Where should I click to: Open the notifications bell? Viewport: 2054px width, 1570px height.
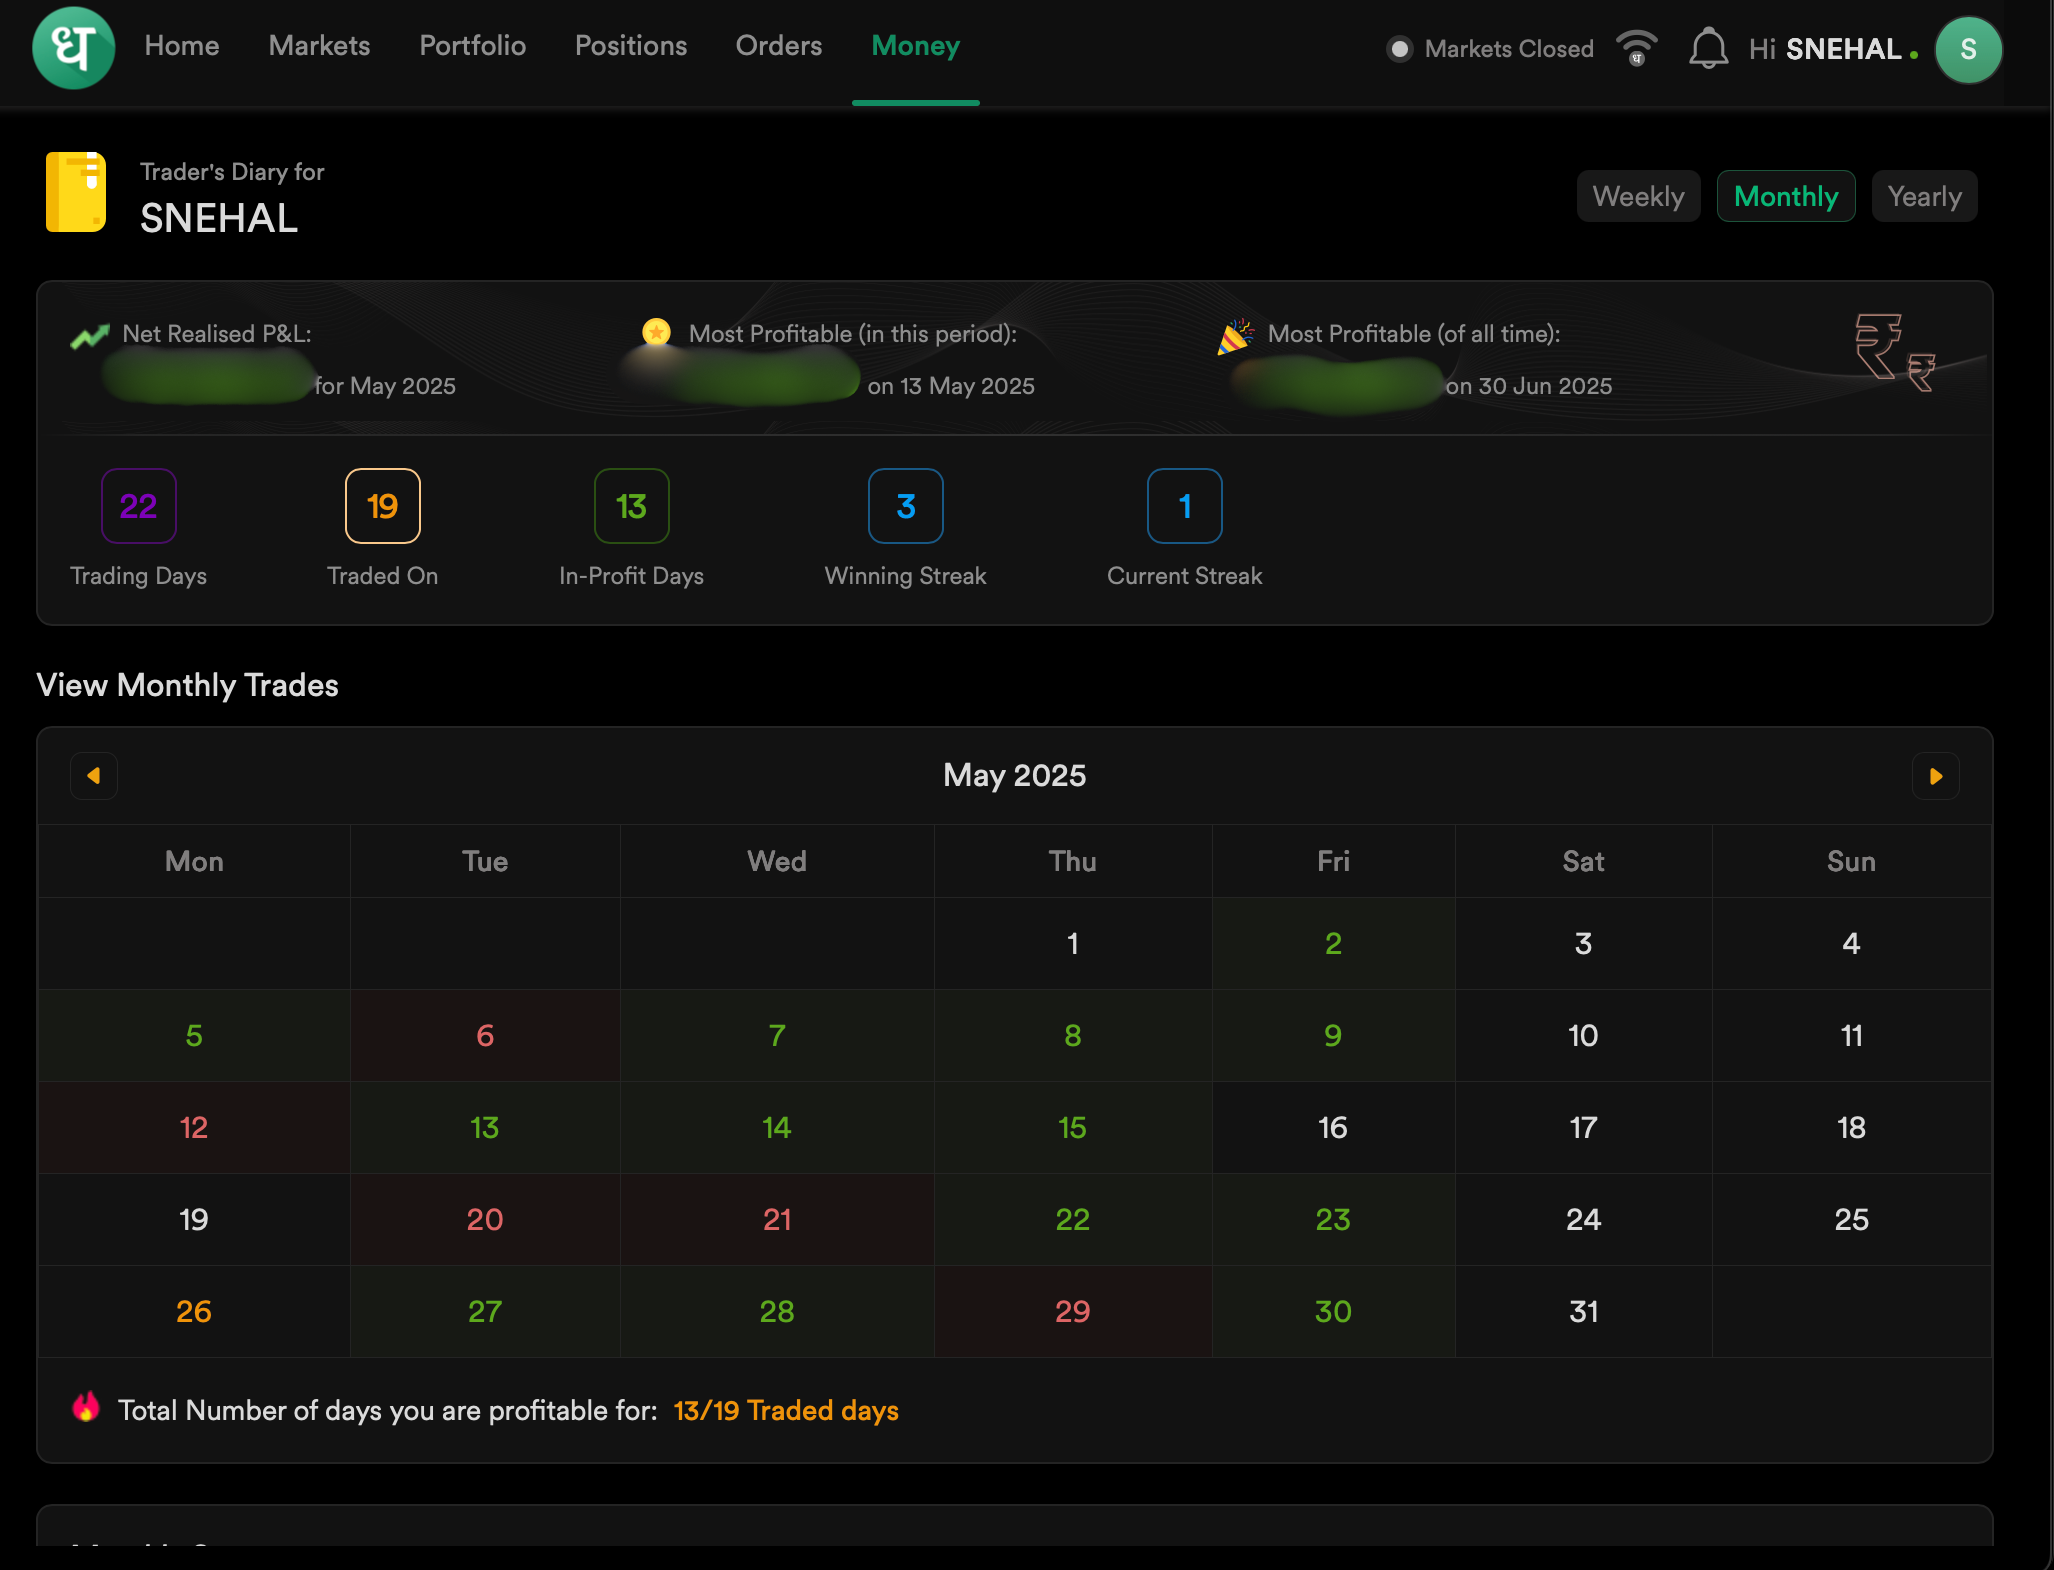point(1708,48)
